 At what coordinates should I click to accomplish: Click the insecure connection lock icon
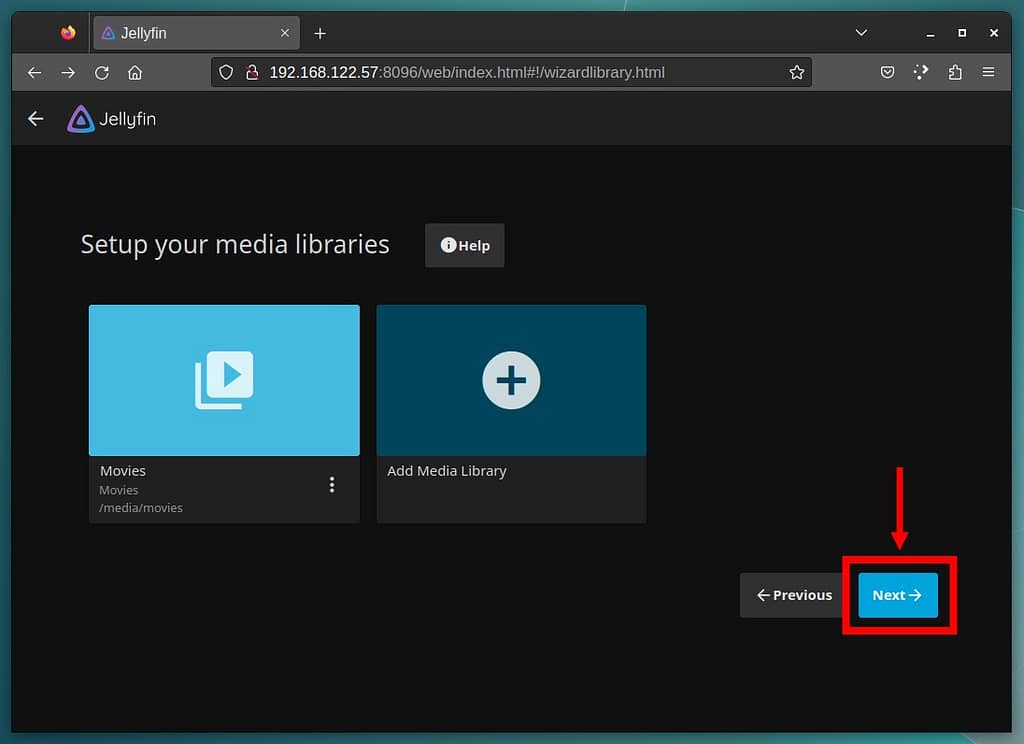tap(252, 73)
